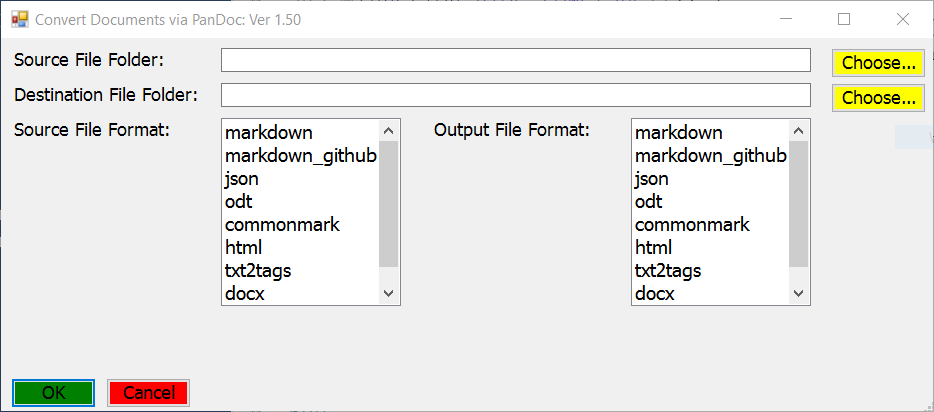Viewport: 934px width, 412px height.
Task: Pick html in Source File Format list
Action: coord(245,248)
